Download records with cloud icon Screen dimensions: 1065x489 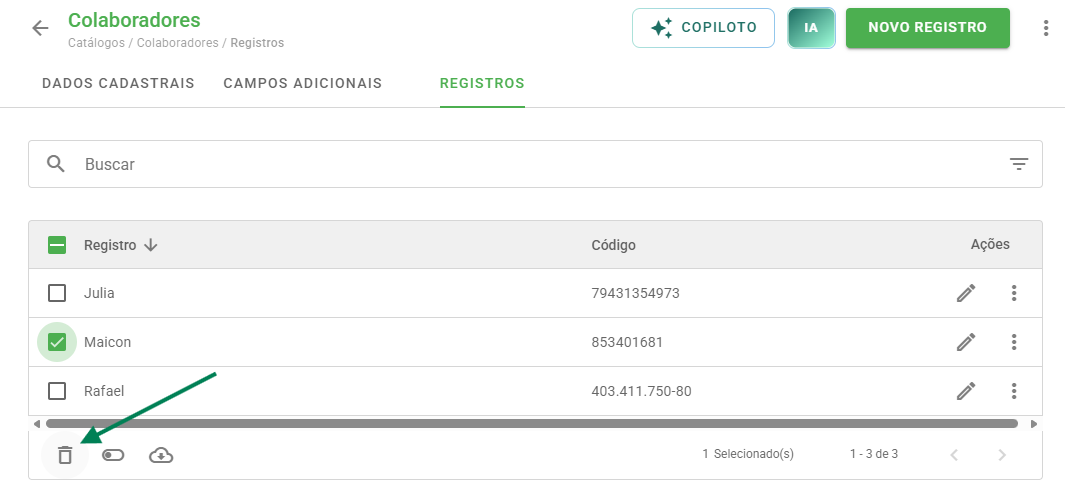[161, 454]
